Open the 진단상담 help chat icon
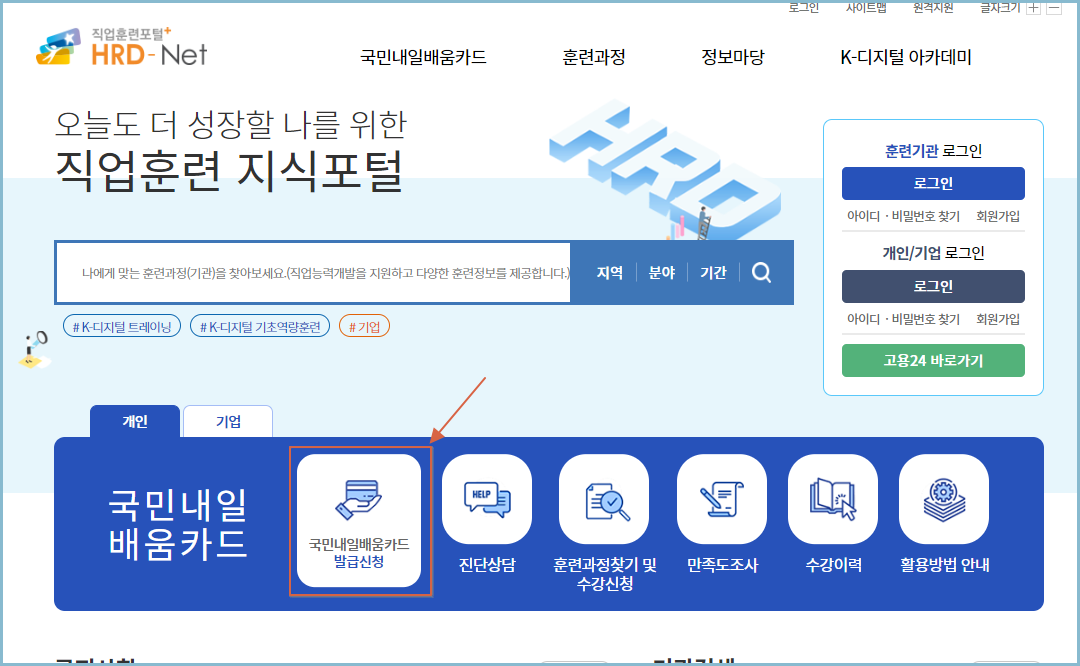This screenshot has height=666, width=1080. coord(487,498)
